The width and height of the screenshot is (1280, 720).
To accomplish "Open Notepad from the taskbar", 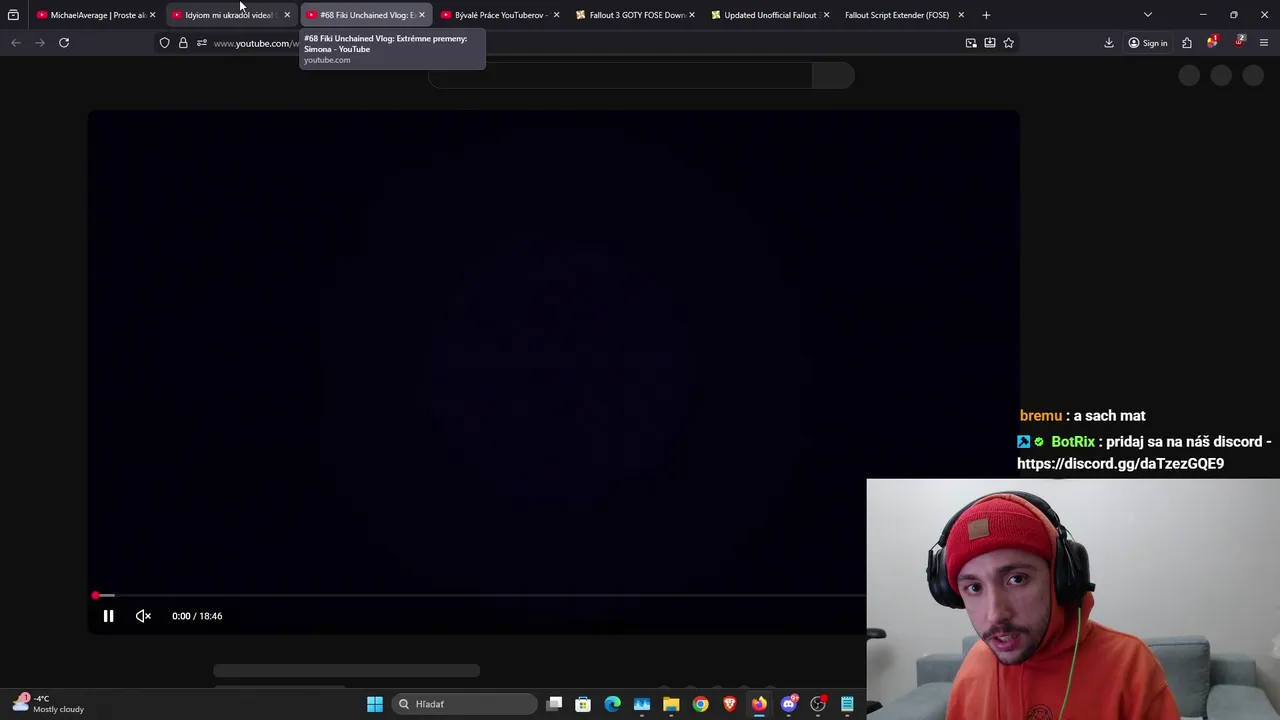I will click(847, 704).
